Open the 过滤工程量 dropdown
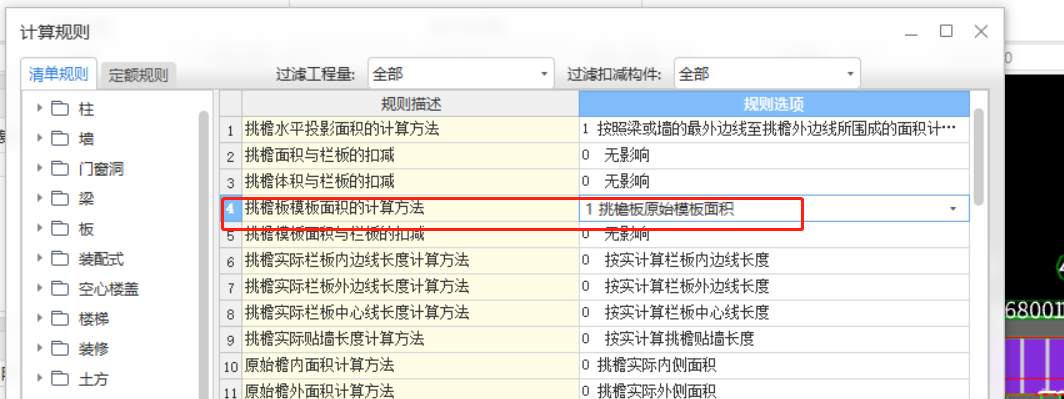Image resolution: width=1064 pixels, height=399 pixels. (x=461, y=73)
